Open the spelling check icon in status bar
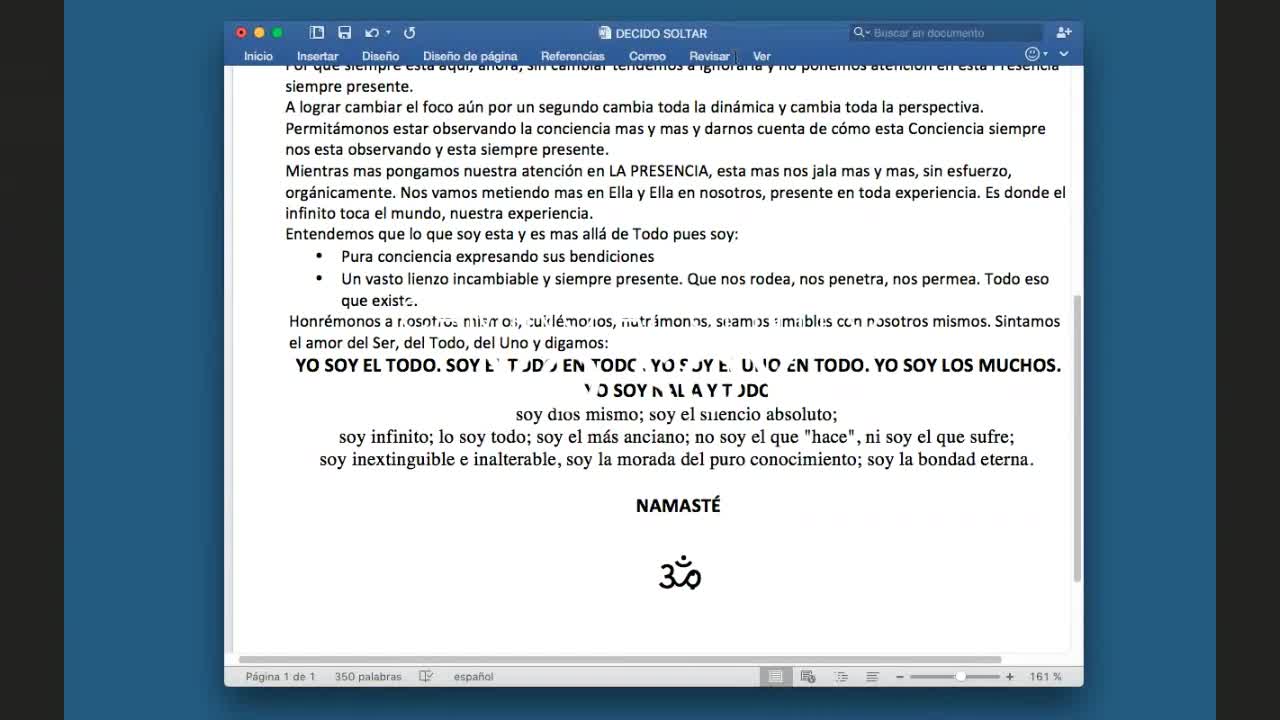Image resolution: width=1280 pixels, height=720 pixels. coord(425,677)
